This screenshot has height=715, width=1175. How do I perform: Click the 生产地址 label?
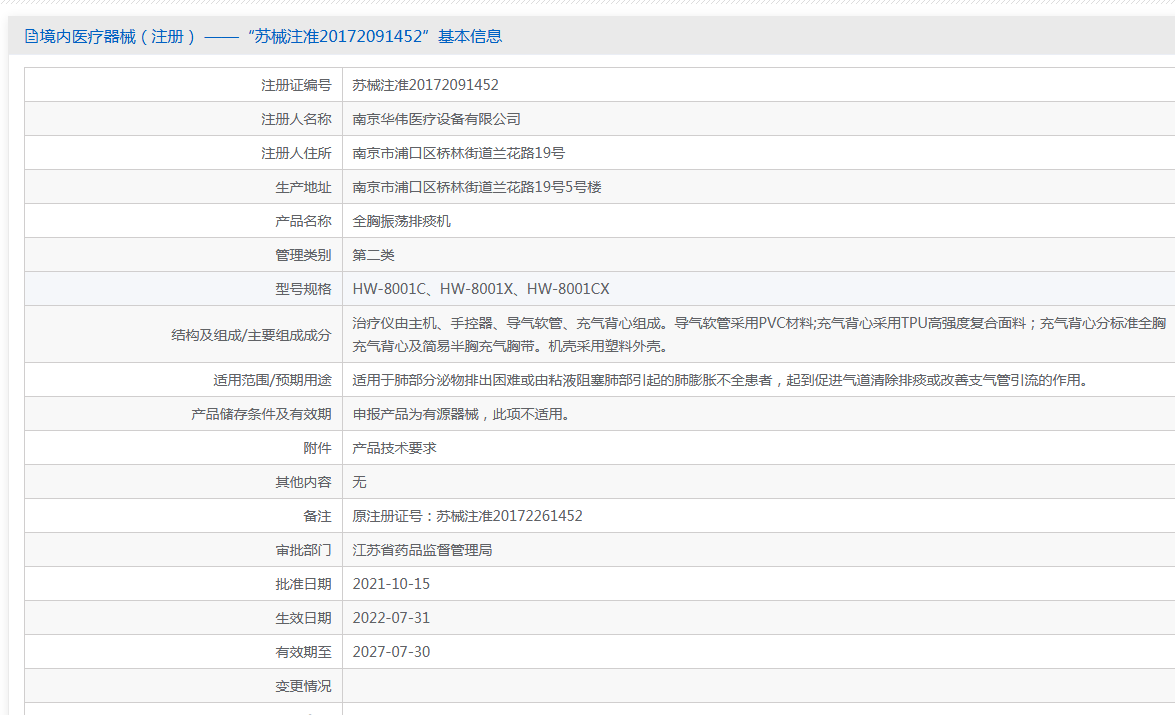point(303,187)
